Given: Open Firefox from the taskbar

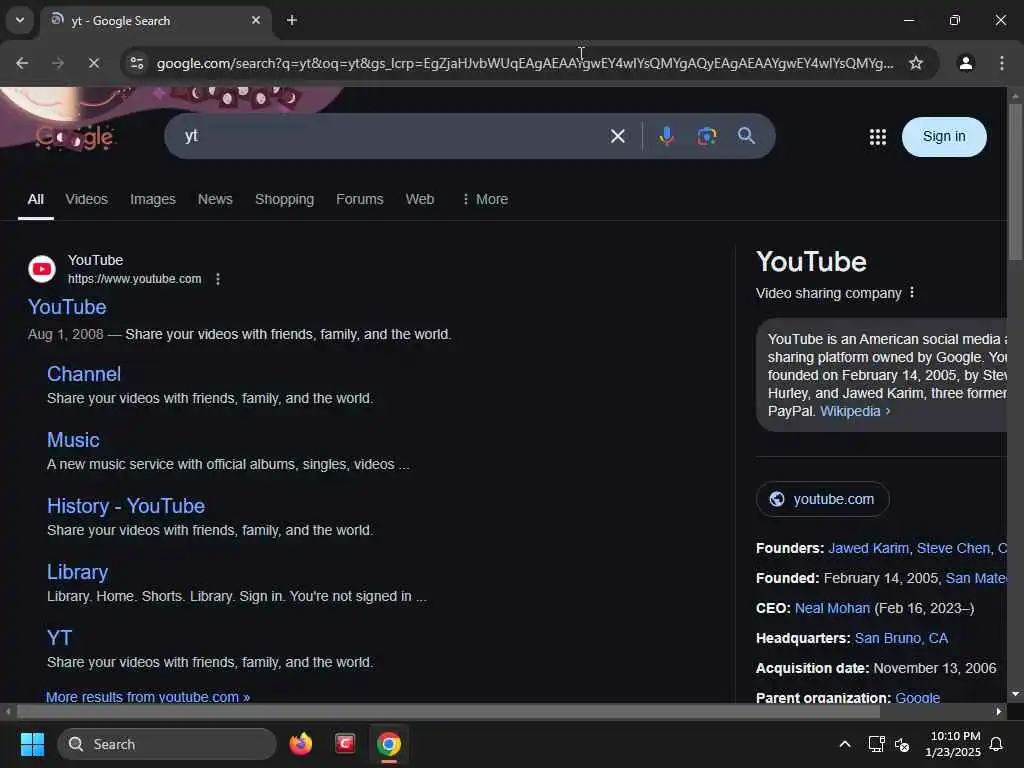Looking at the screenshot, I should coord(300,744).
